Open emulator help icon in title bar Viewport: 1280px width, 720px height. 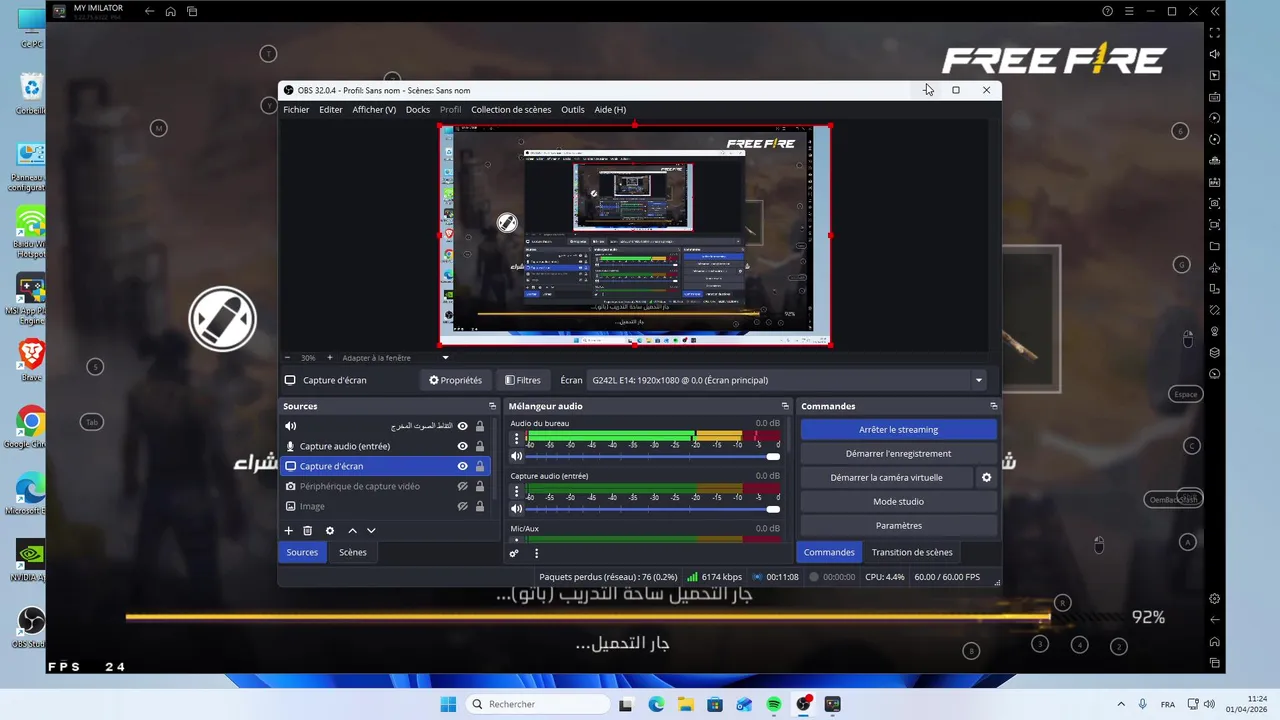pos(1107,11)
